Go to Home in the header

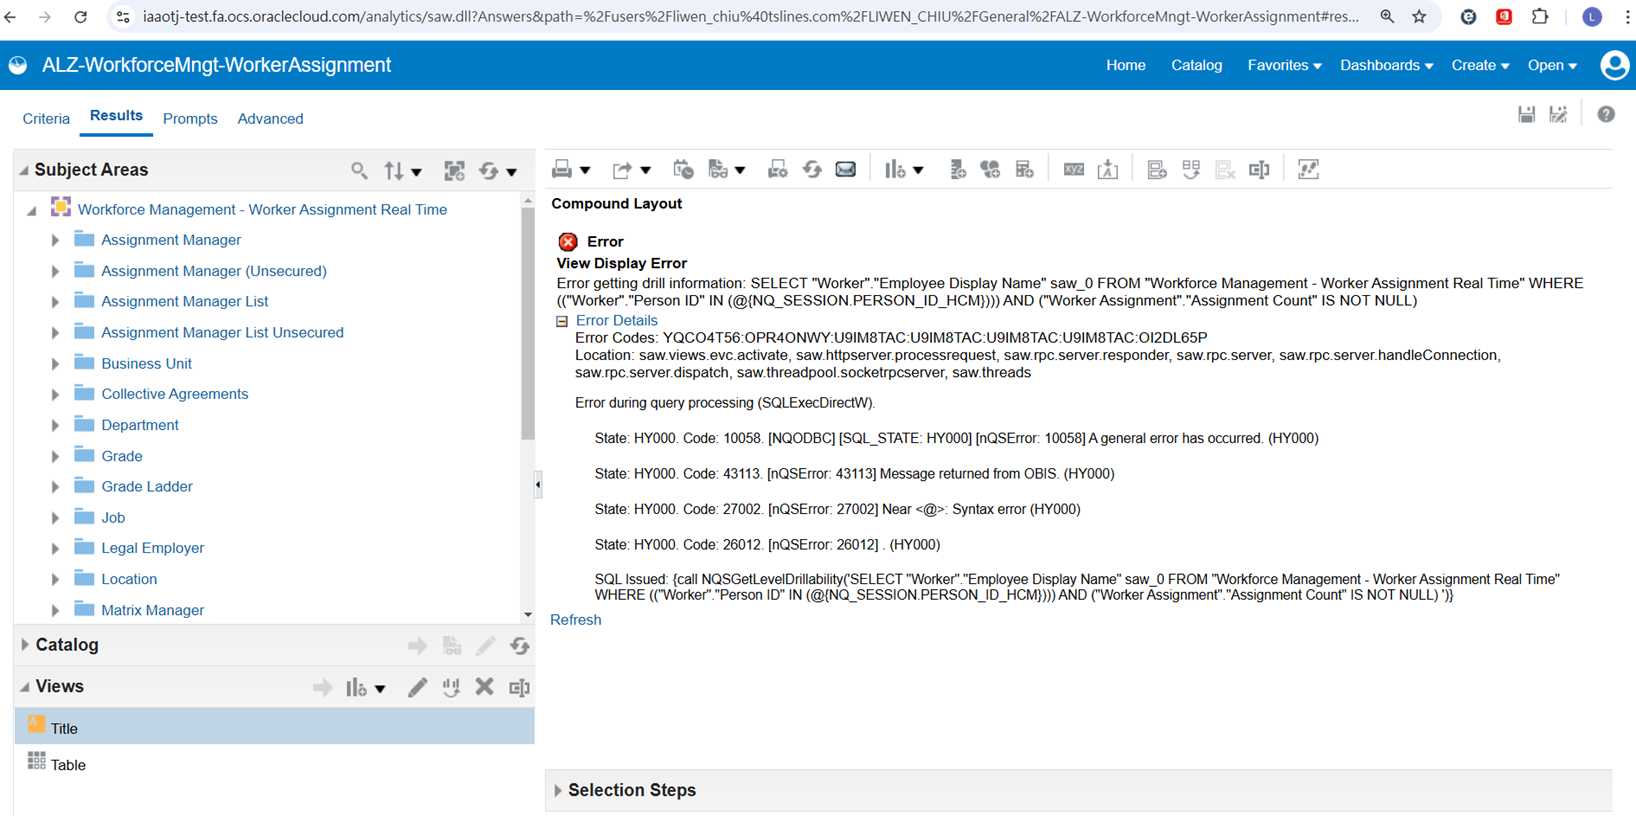[x=1126, y=65]
